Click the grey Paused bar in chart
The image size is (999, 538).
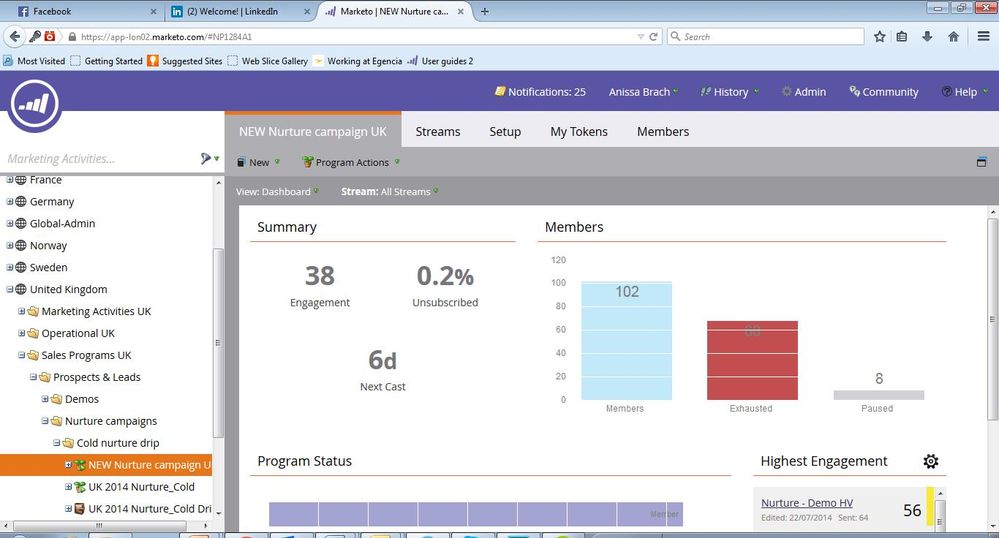click(x=879, y=395)
